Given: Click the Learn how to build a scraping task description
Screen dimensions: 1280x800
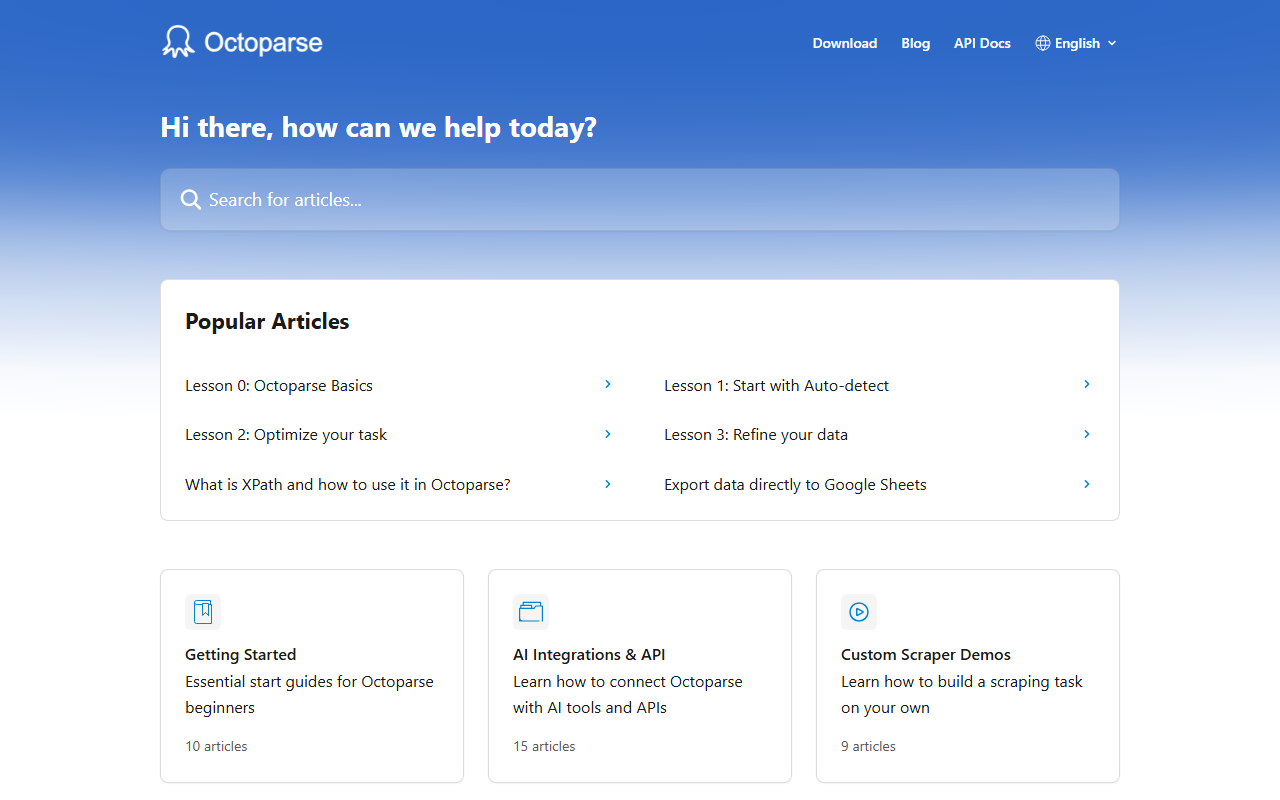Looking at the screenshot, I should tap(962, 695).
